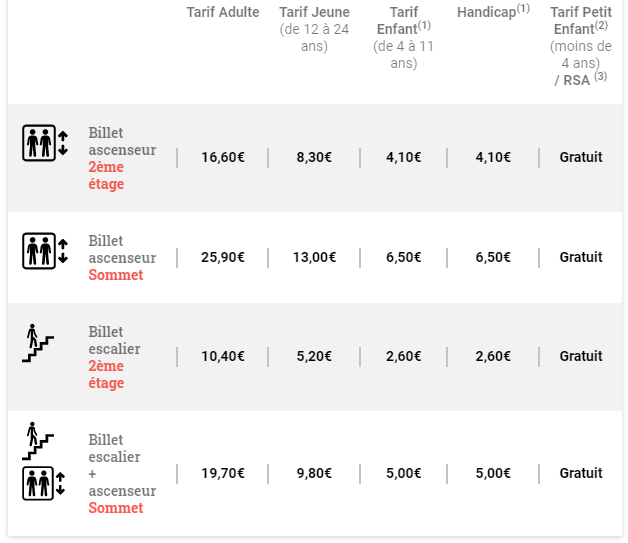Click the stairs icon for 2ème étage ticket
This screenshot has height=543, width=628.
pos(38,343)
